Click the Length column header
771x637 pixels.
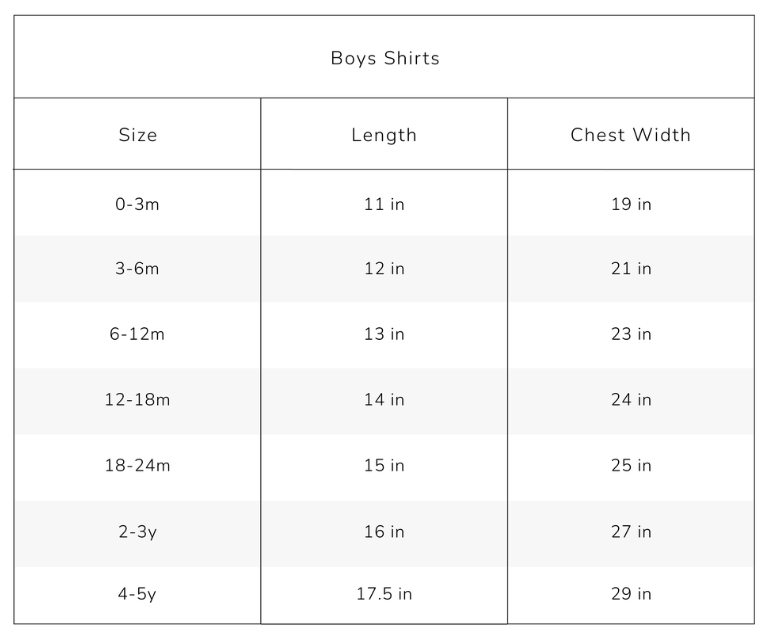coord(384,135)
